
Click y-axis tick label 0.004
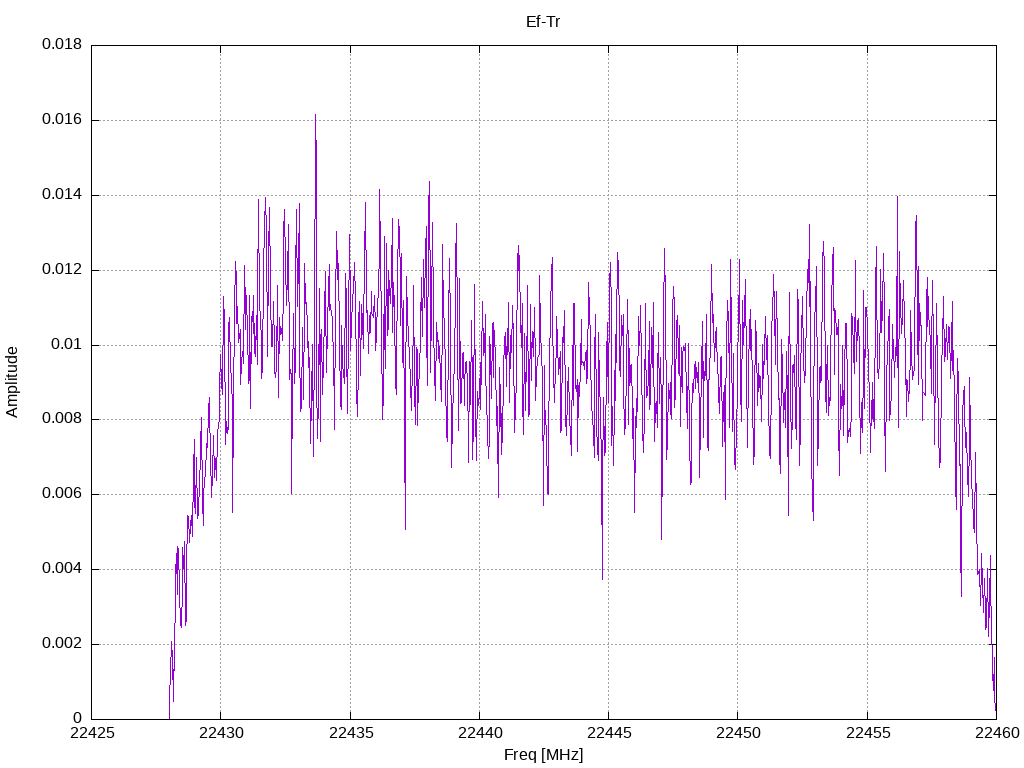62,568
